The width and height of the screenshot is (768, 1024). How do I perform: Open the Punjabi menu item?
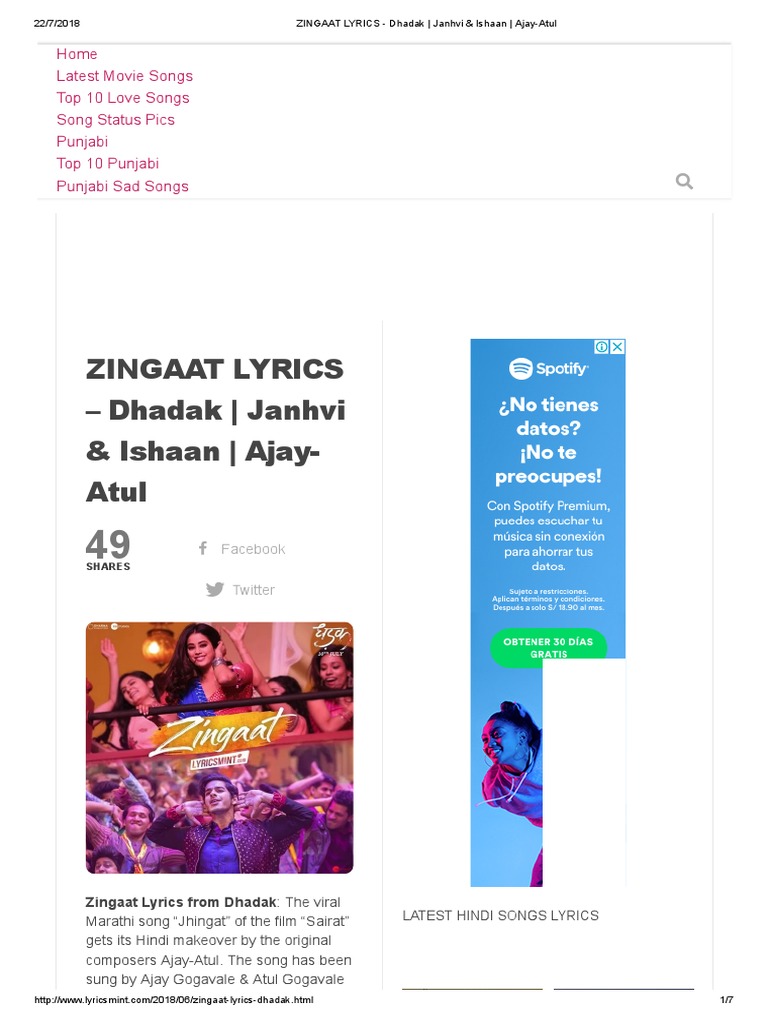pyautogui.click(x=82, y=142)
